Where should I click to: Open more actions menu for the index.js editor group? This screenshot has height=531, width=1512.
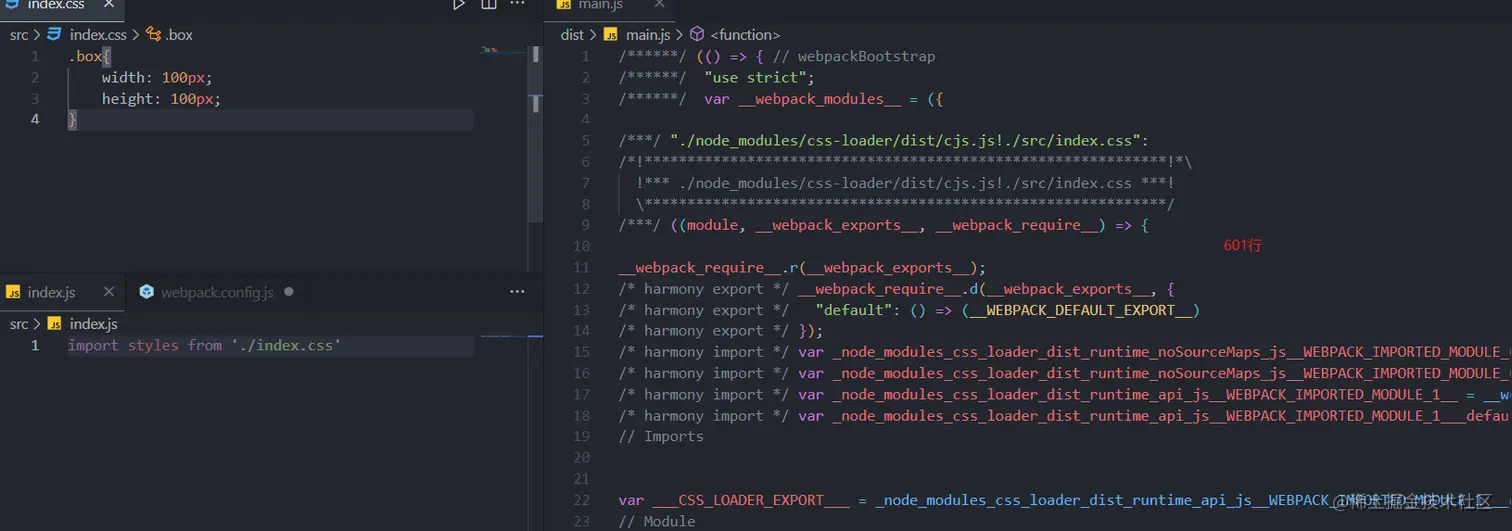coord(517,292)
